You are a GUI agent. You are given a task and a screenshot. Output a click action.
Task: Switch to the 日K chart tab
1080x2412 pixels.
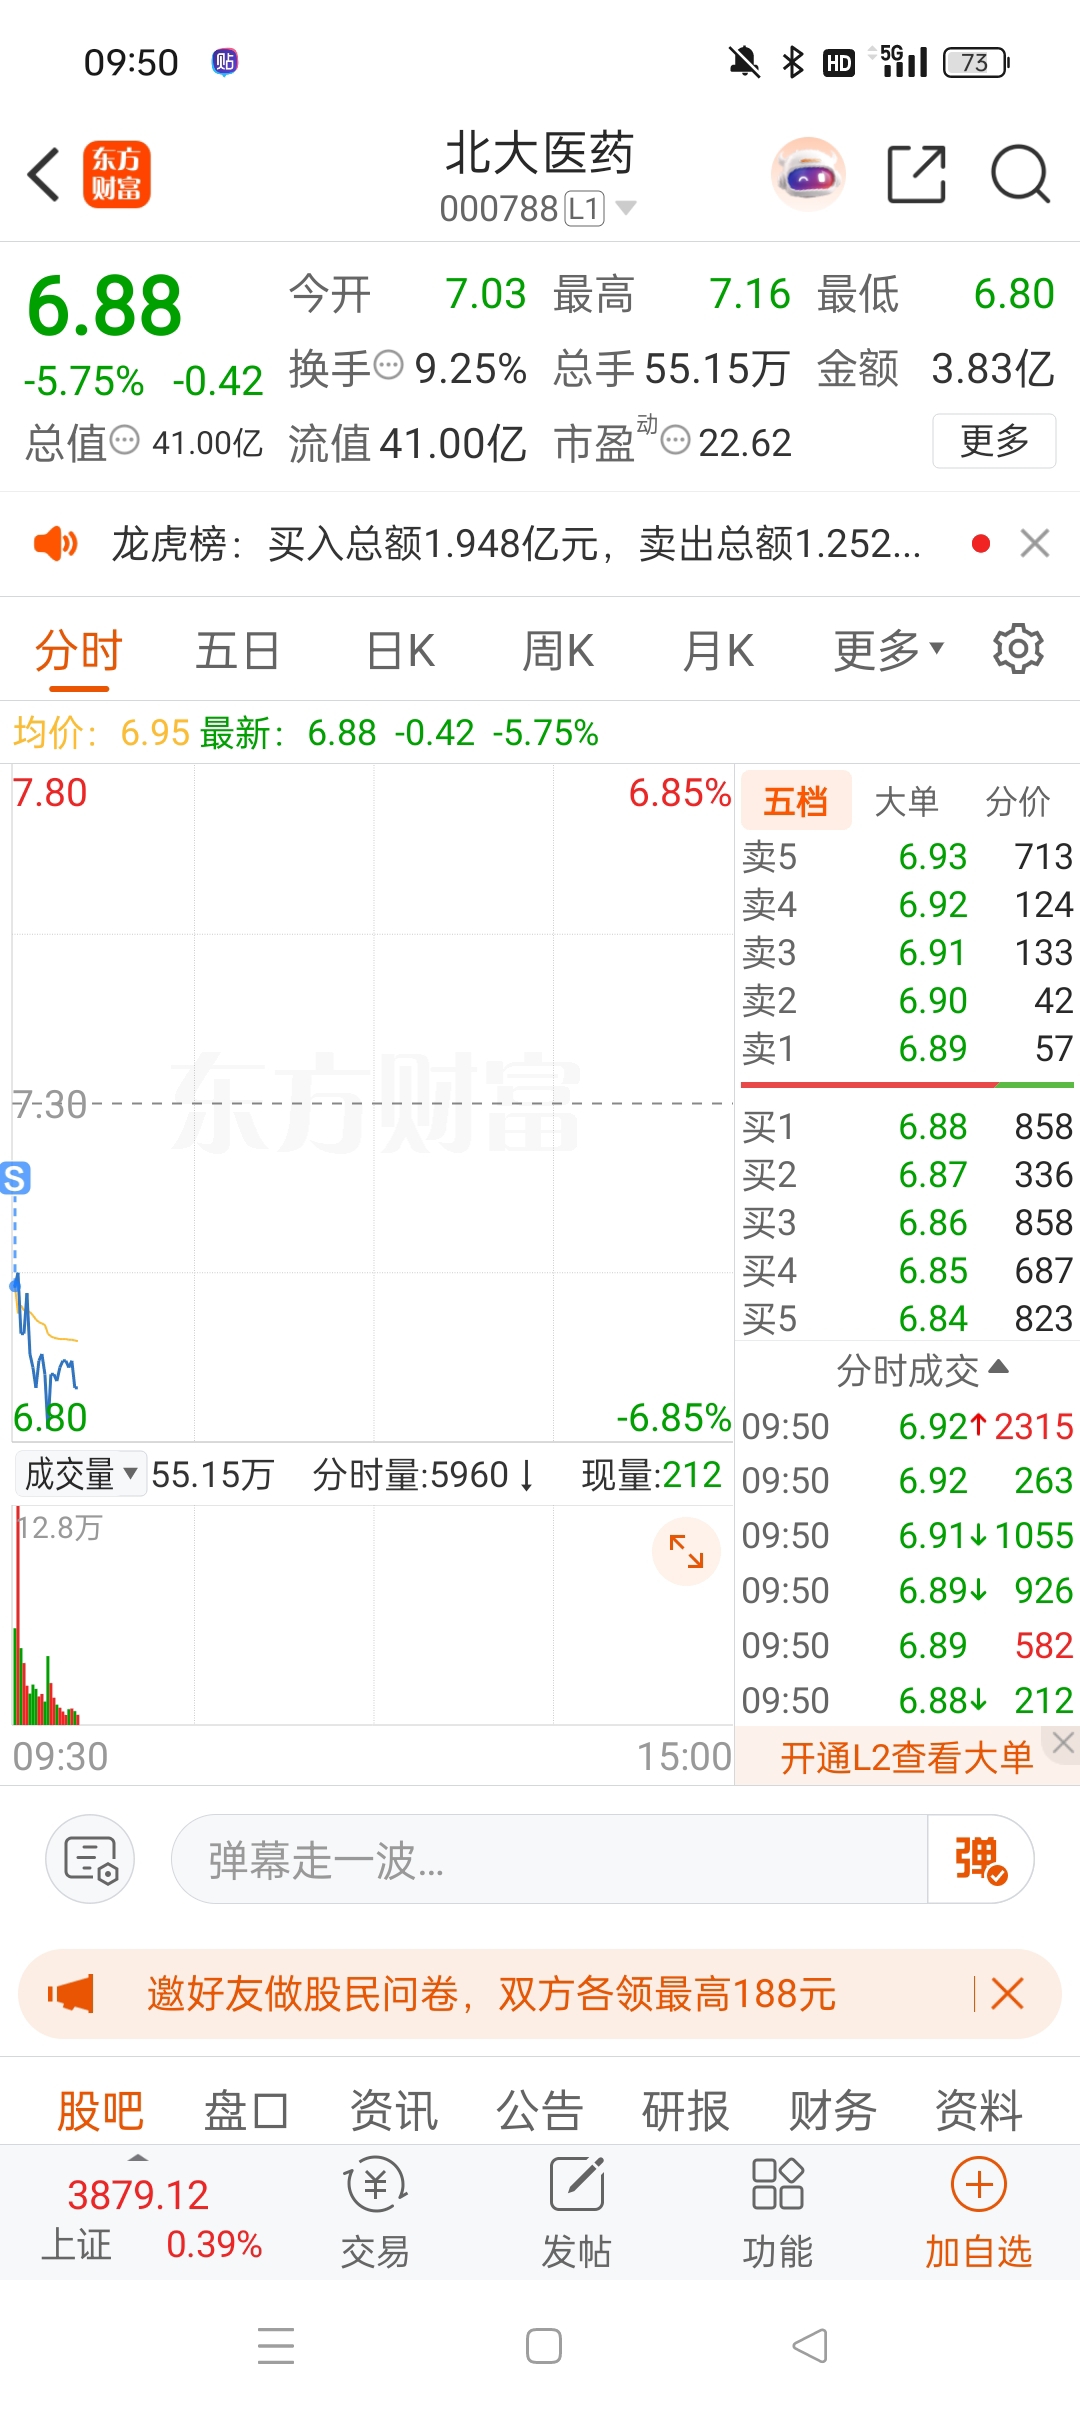[400, 651]
